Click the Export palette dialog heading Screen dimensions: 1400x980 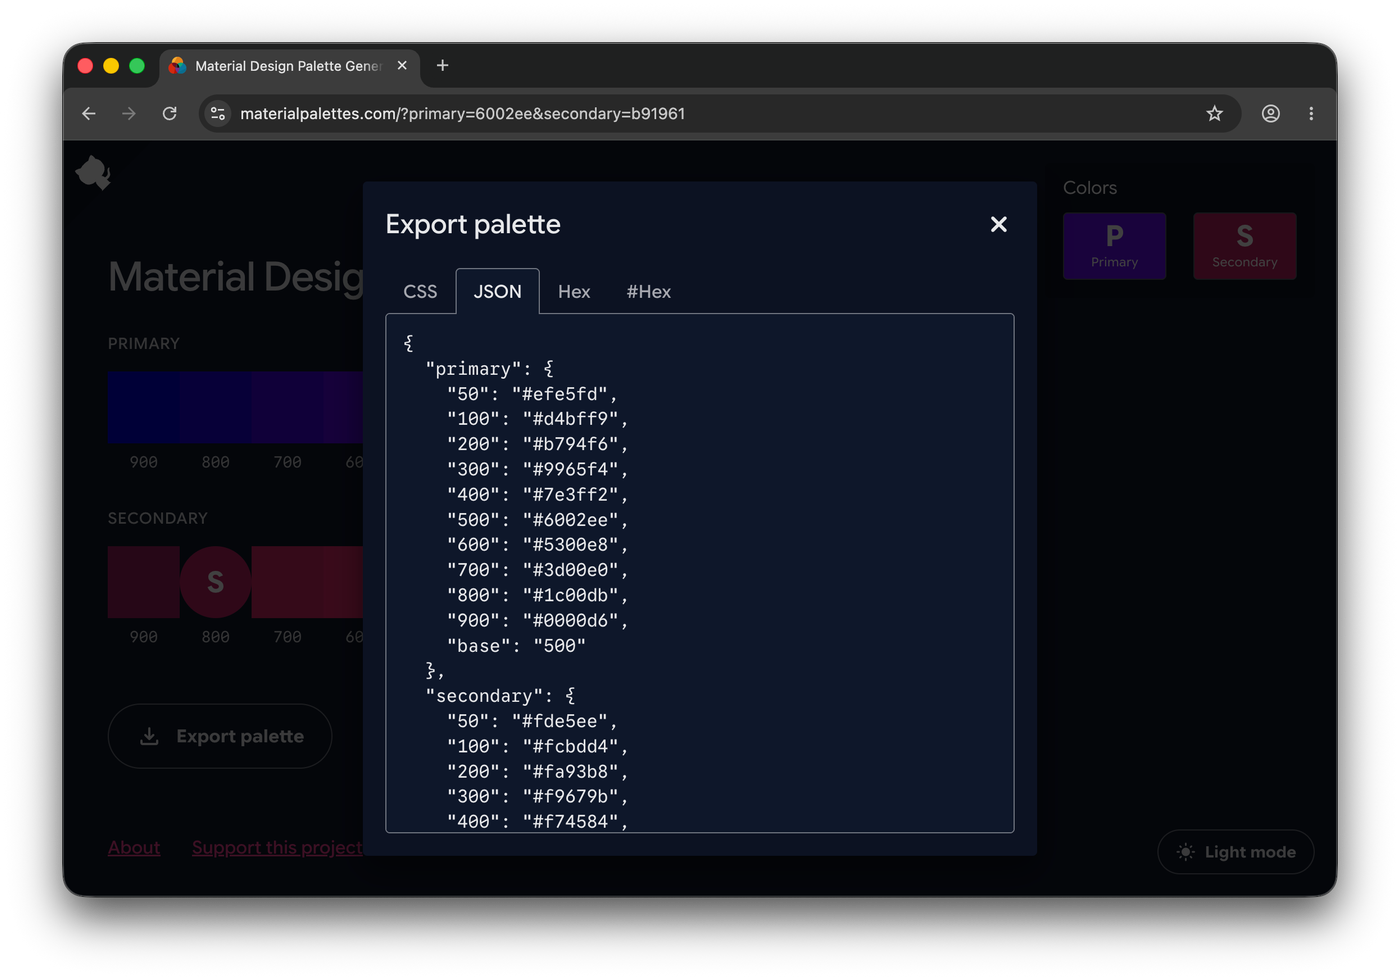pos(473,224)
